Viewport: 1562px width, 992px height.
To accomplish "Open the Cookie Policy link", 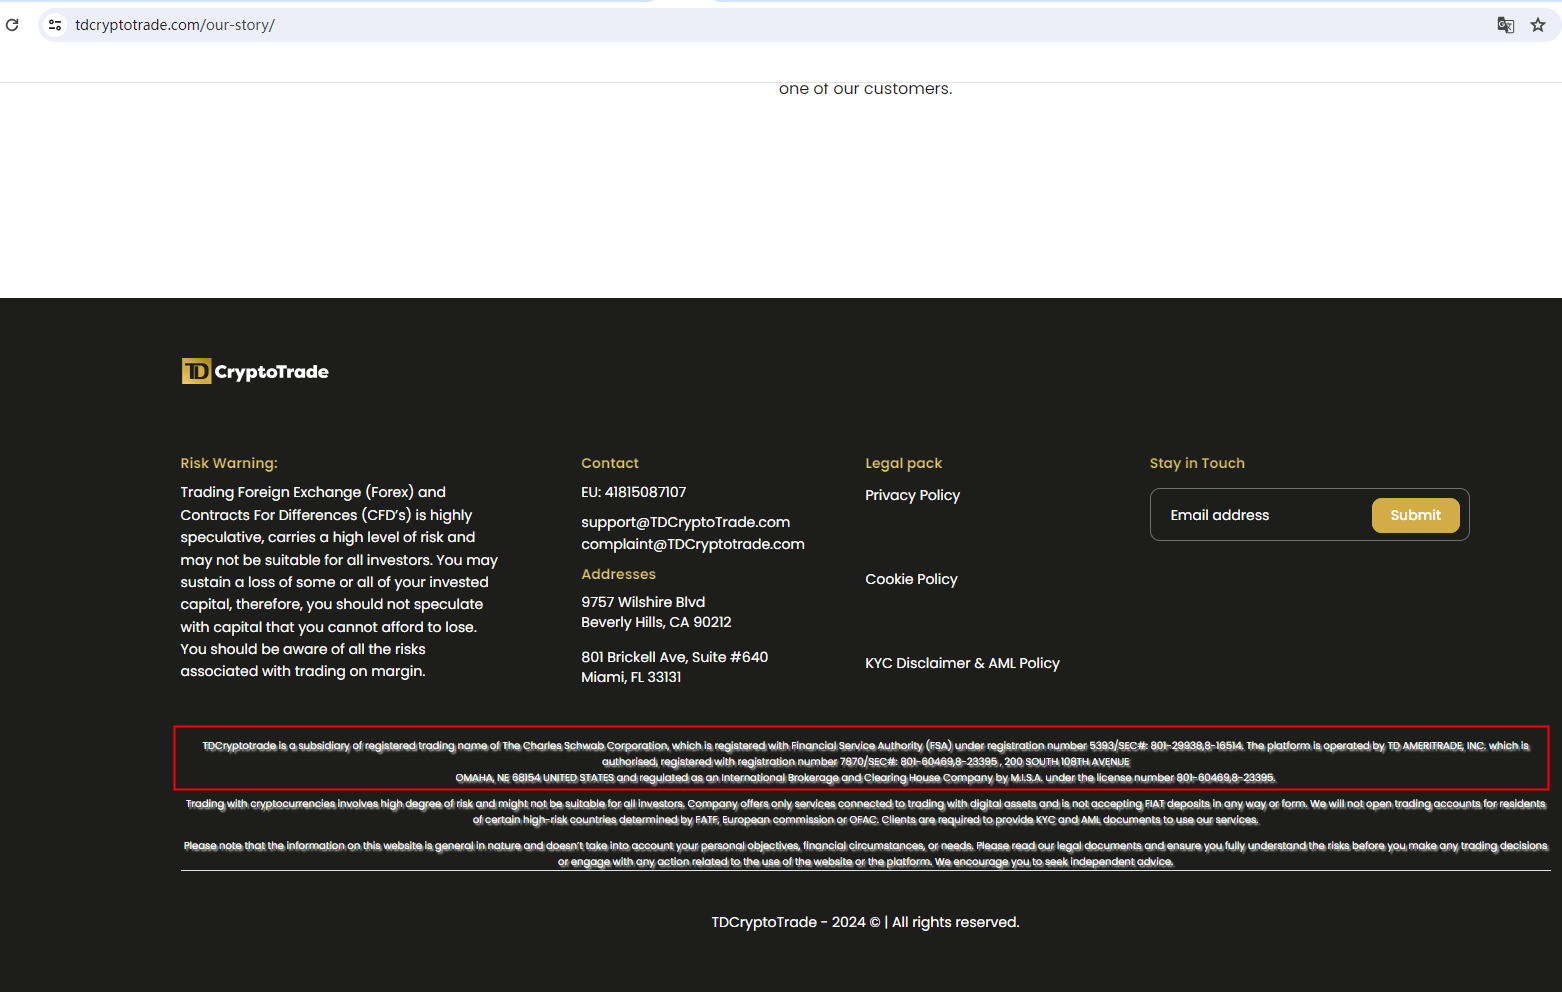I will (911, 579).
